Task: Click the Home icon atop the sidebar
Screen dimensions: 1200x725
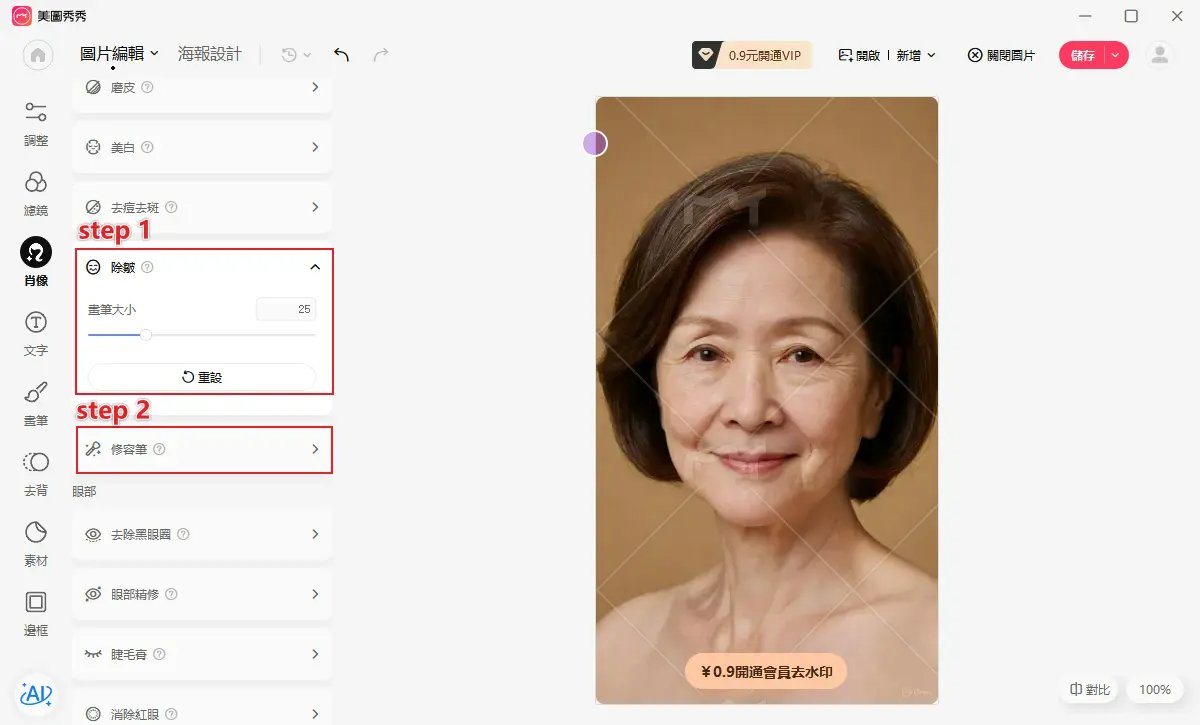Action: coord(37,55)
